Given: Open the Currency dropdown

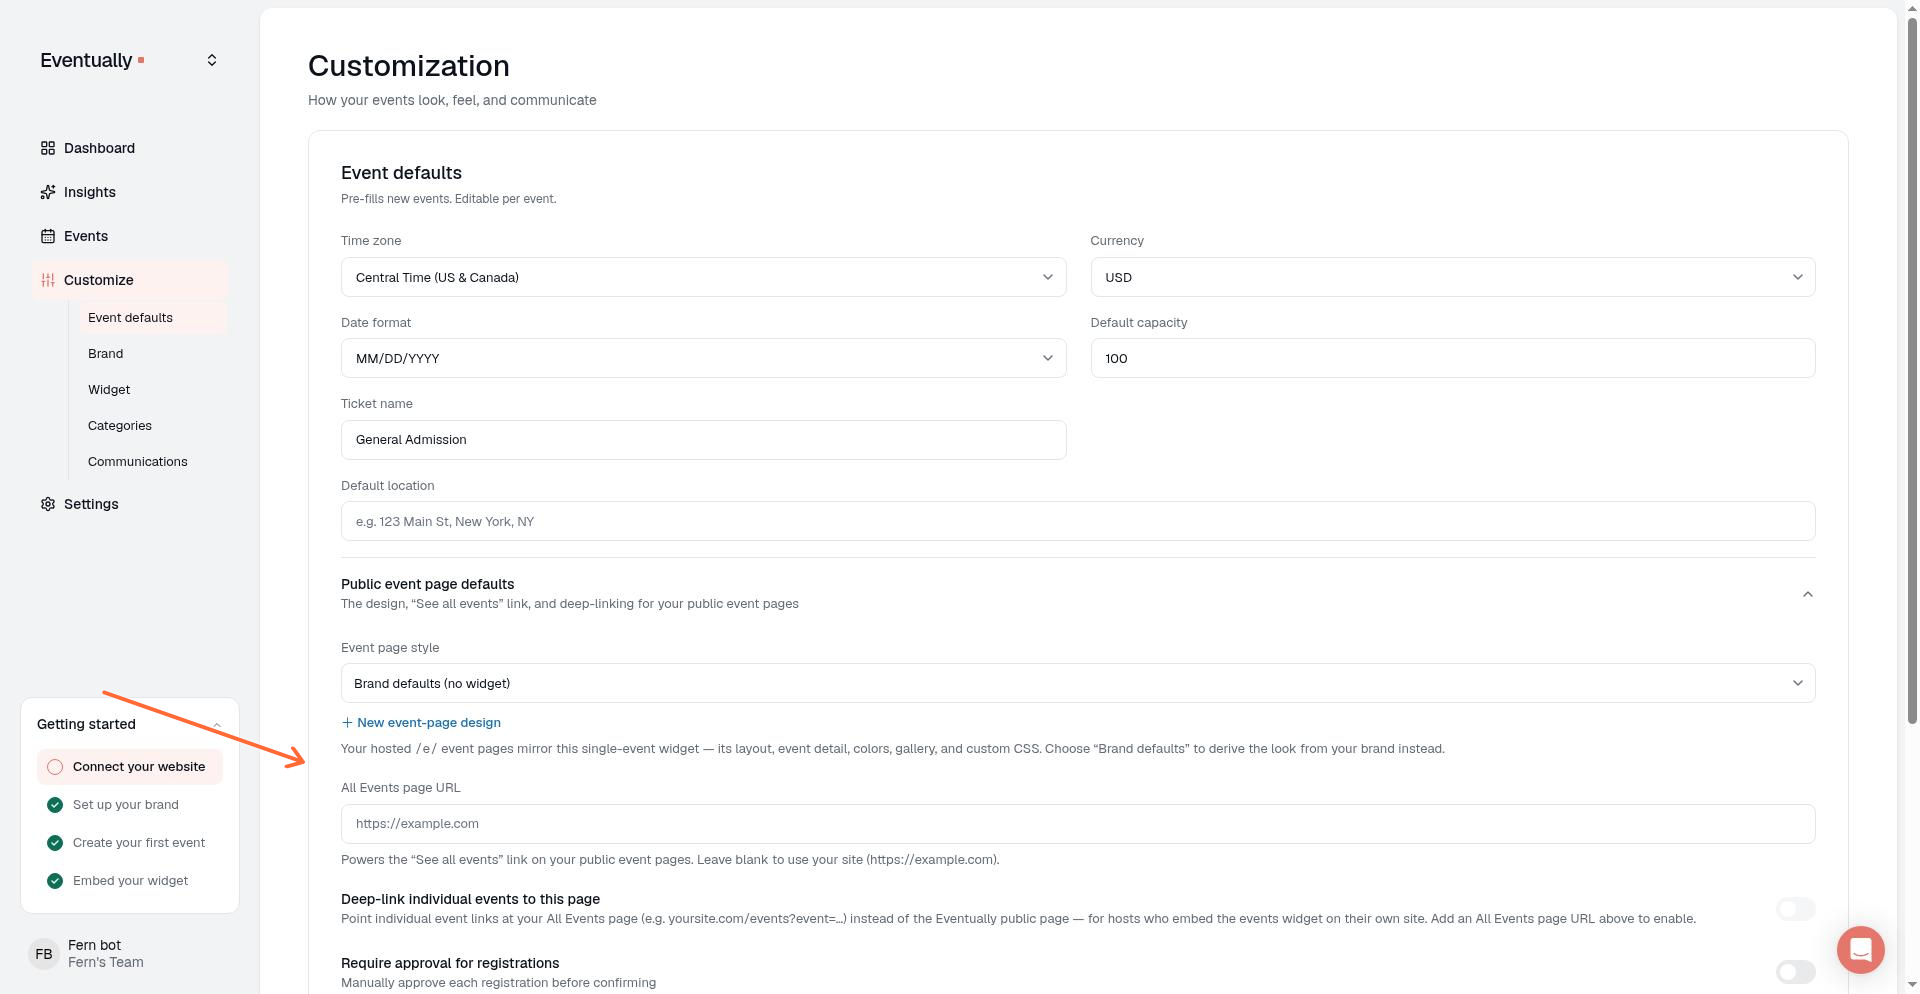Looking at the screenshot, I should [x=1452, y=277].
